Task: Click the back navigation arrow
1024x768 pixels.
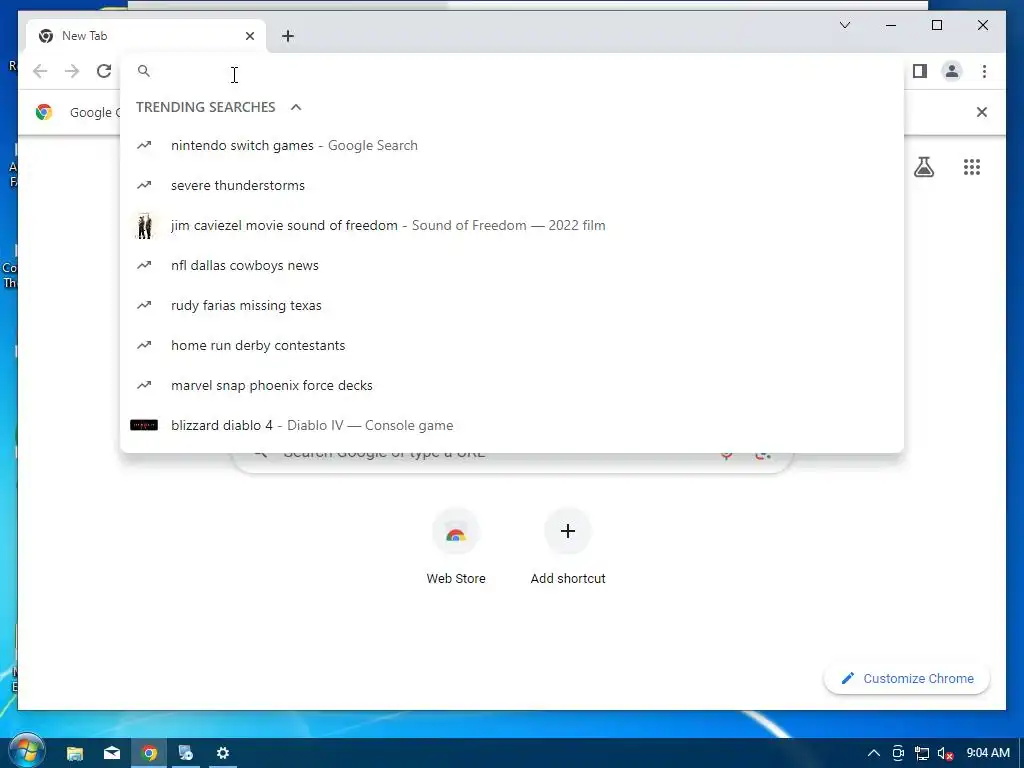Action: 40,71
